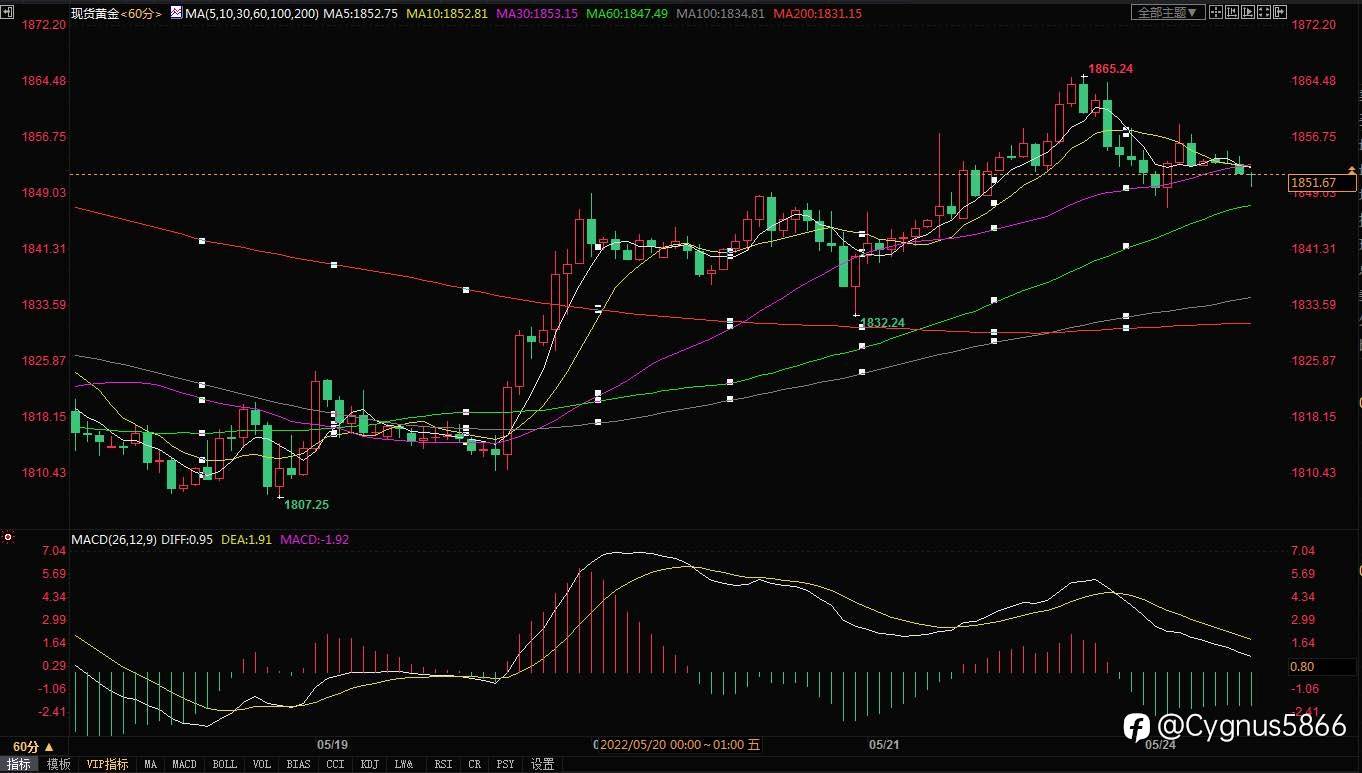Open the 全部主题 dropdown
Viewport: 1362px width, 773px height.
point(1170,13)
